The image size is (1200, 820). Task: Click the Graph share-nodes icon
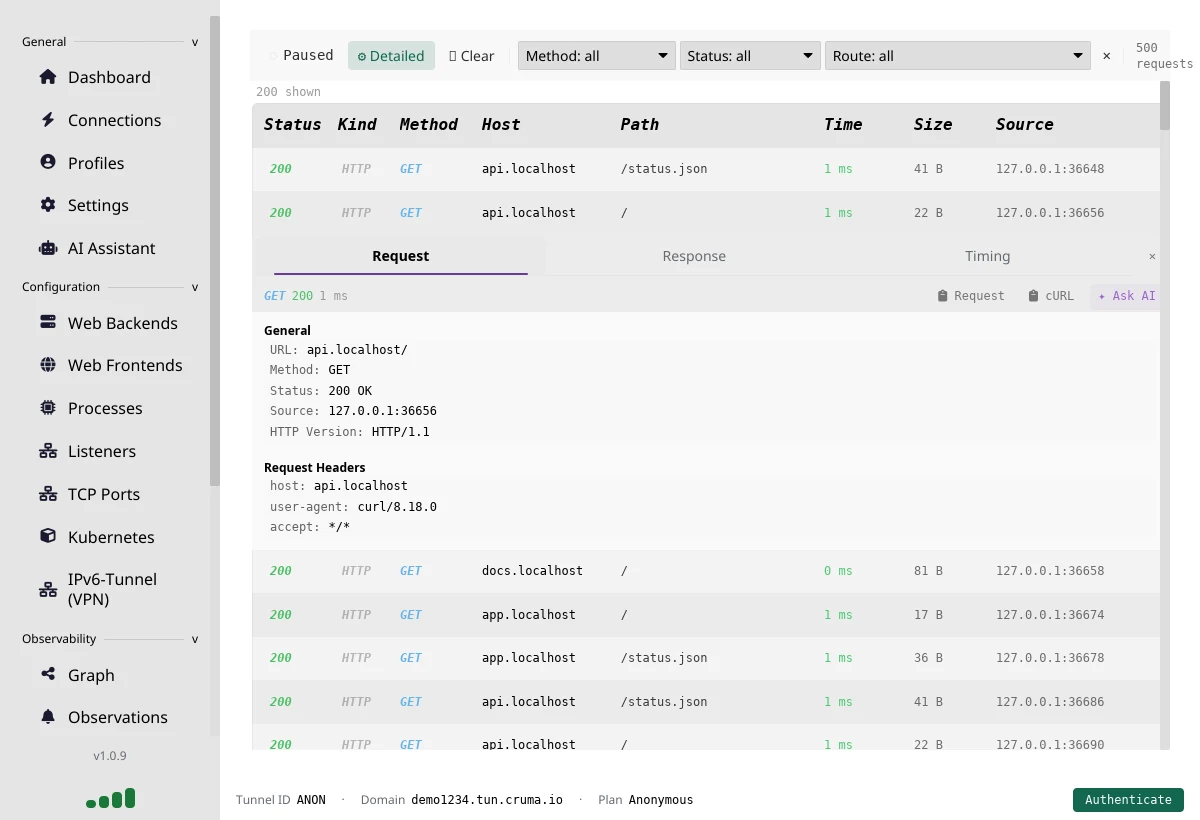click(47, 675)
